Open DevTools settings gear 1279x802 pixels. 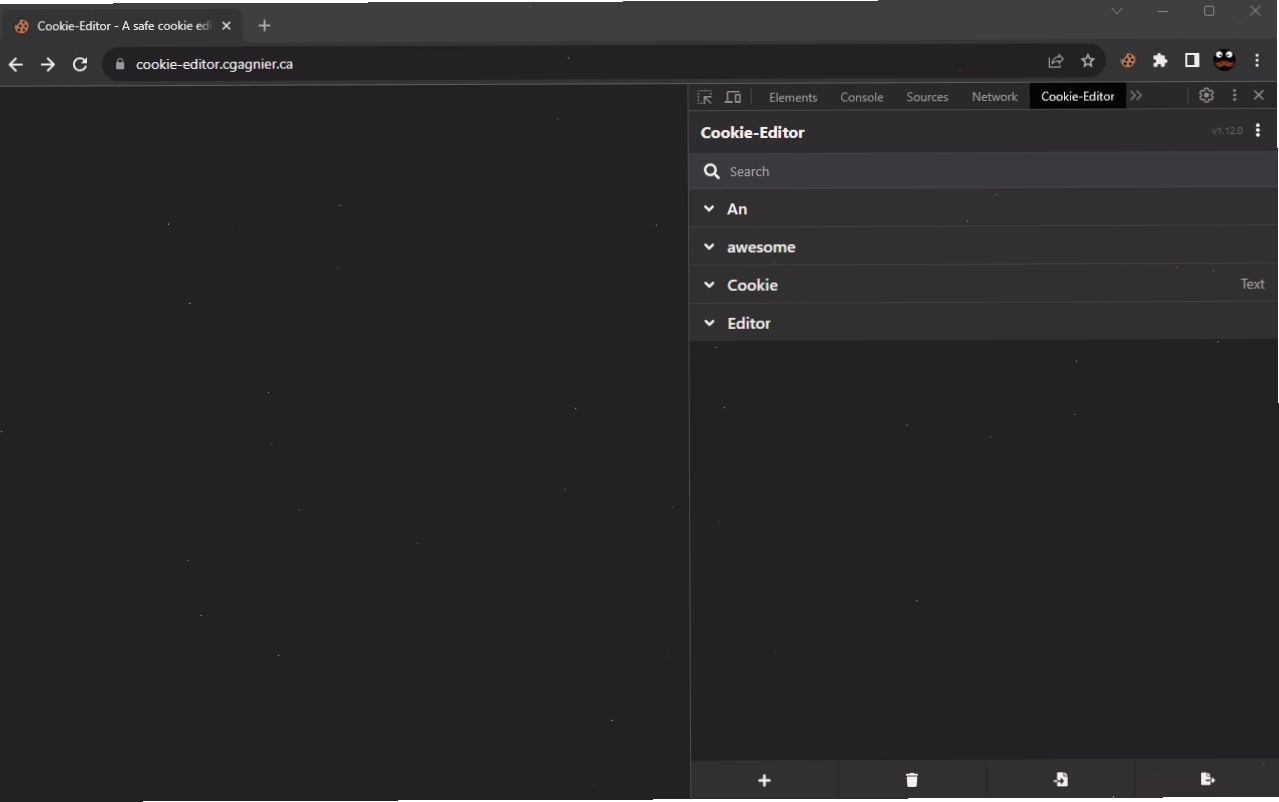(1206, 95)
